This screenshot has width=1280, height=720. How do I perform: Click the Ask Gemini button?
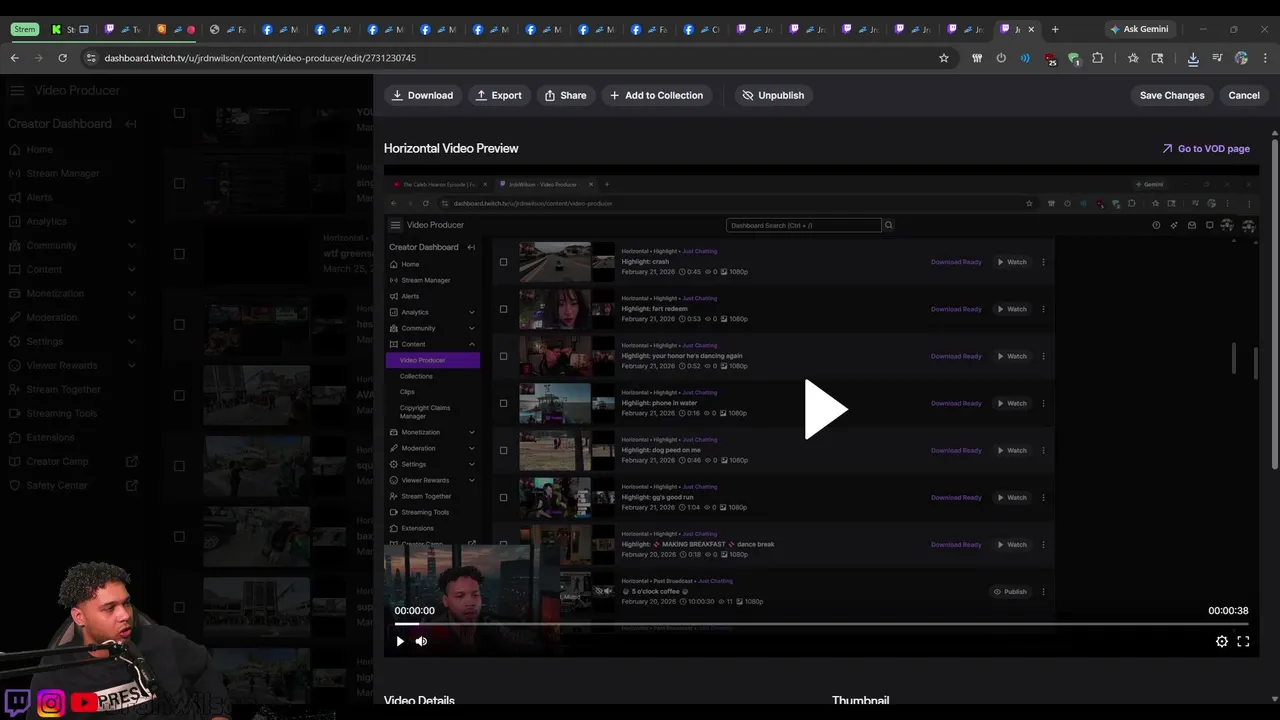pos(1138,29)
